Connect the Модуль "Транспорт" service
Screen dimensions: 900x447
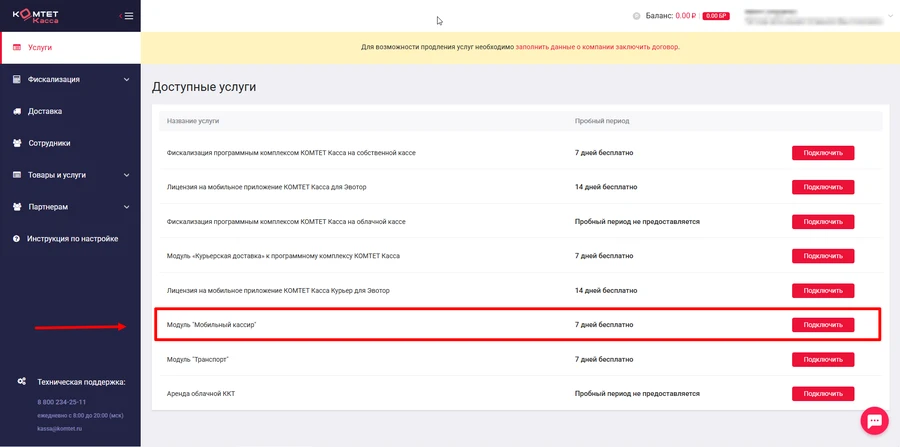[823, 359]
